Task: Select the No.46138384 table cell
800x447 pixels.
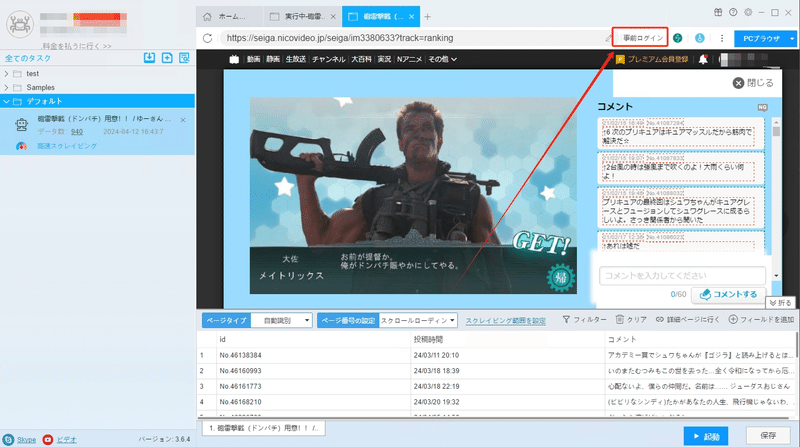Action: [314, 355]
